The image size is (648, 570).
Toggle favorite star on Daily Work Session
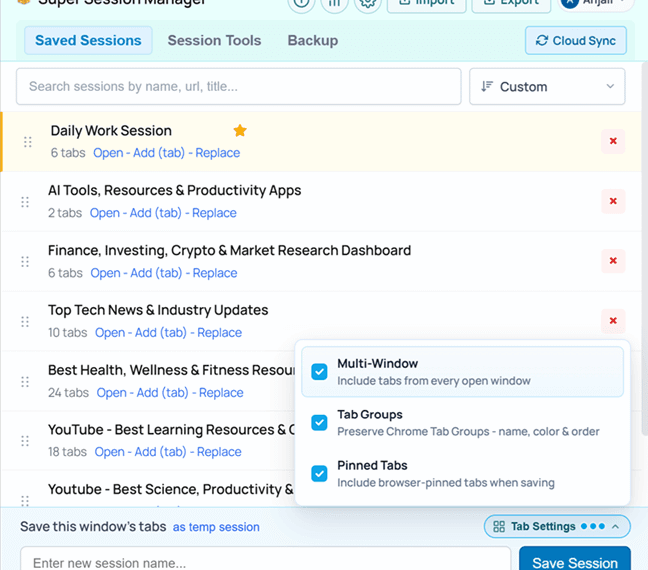pos(240,131)
